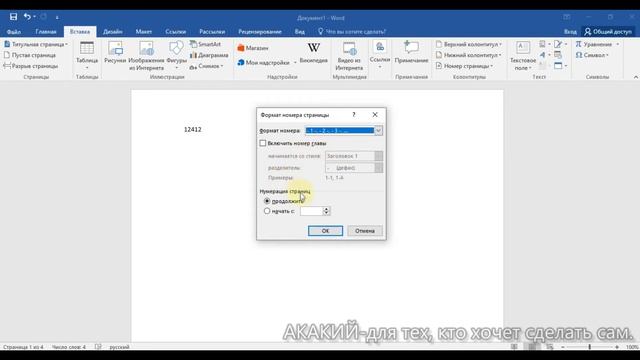This screenshot has width=640, height=360.
Task: Insert a Пустая страница blank page
Action: [30, 55]
